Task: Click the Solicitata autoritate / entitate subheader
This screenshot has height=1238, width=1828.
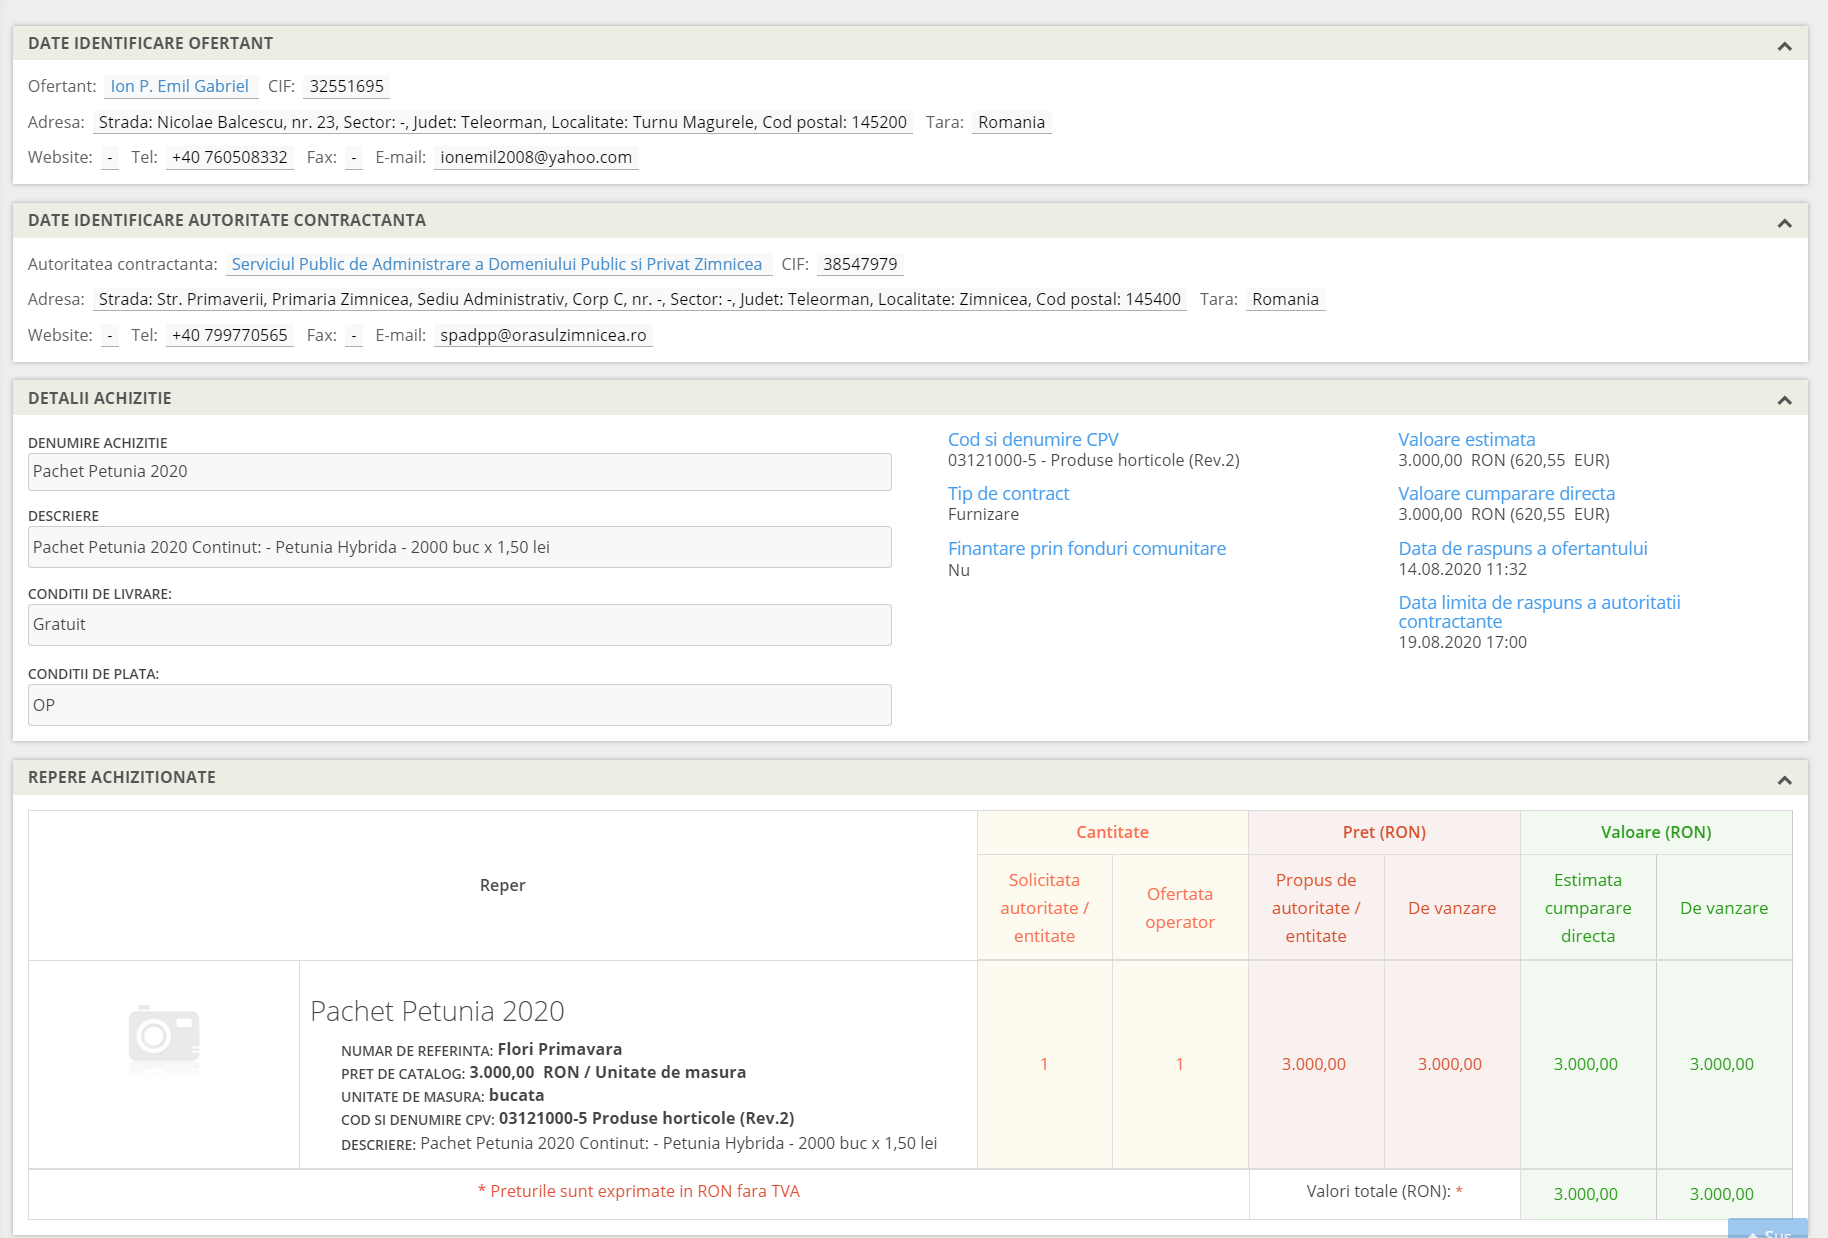Action: click(x=1044, y=908)
